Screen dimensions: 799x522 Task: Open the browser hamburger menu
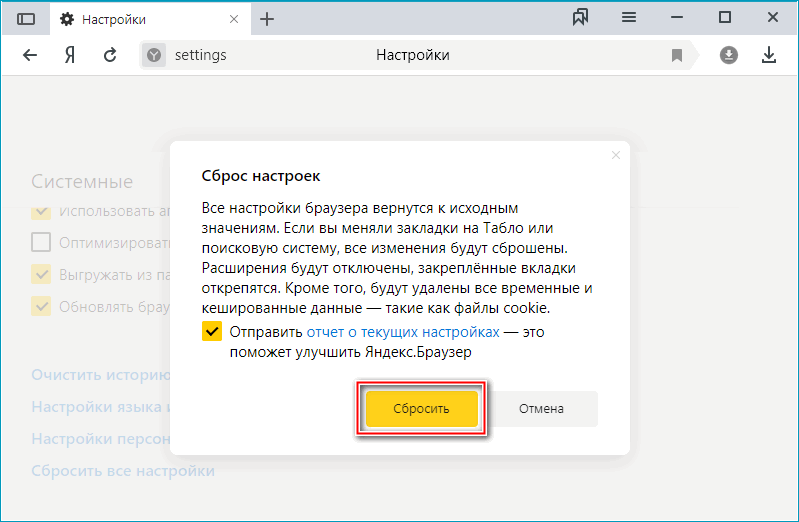tap(629, 18)
